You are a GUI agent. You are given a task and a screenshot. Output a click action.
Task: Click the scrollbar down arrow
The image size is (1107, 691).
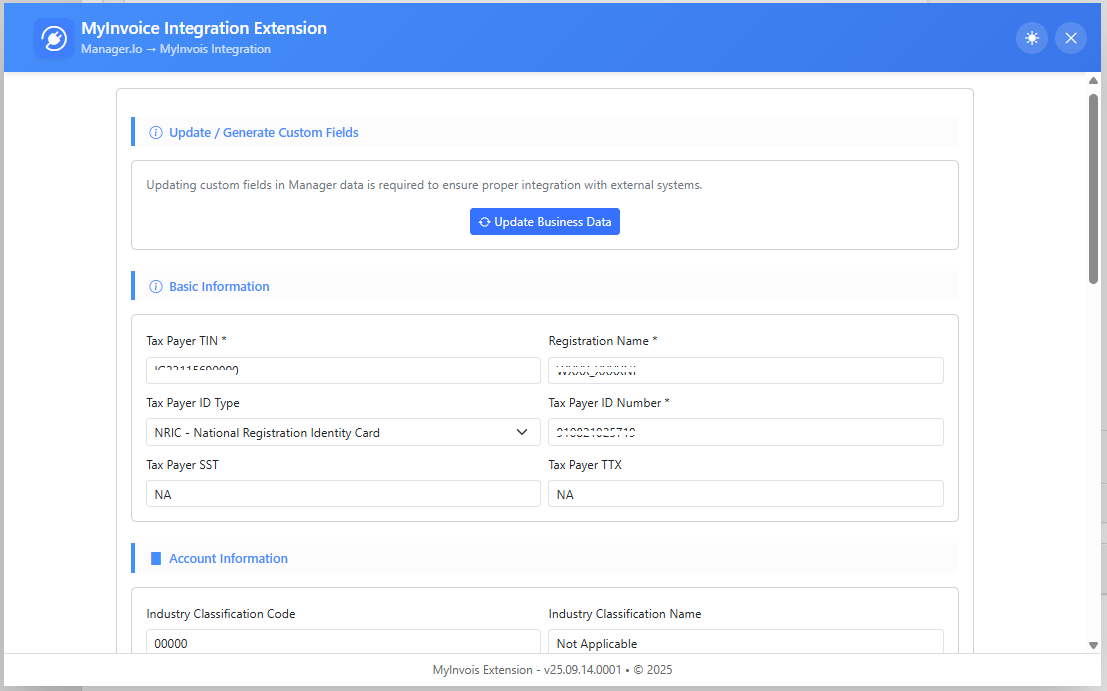[1092, 645]
